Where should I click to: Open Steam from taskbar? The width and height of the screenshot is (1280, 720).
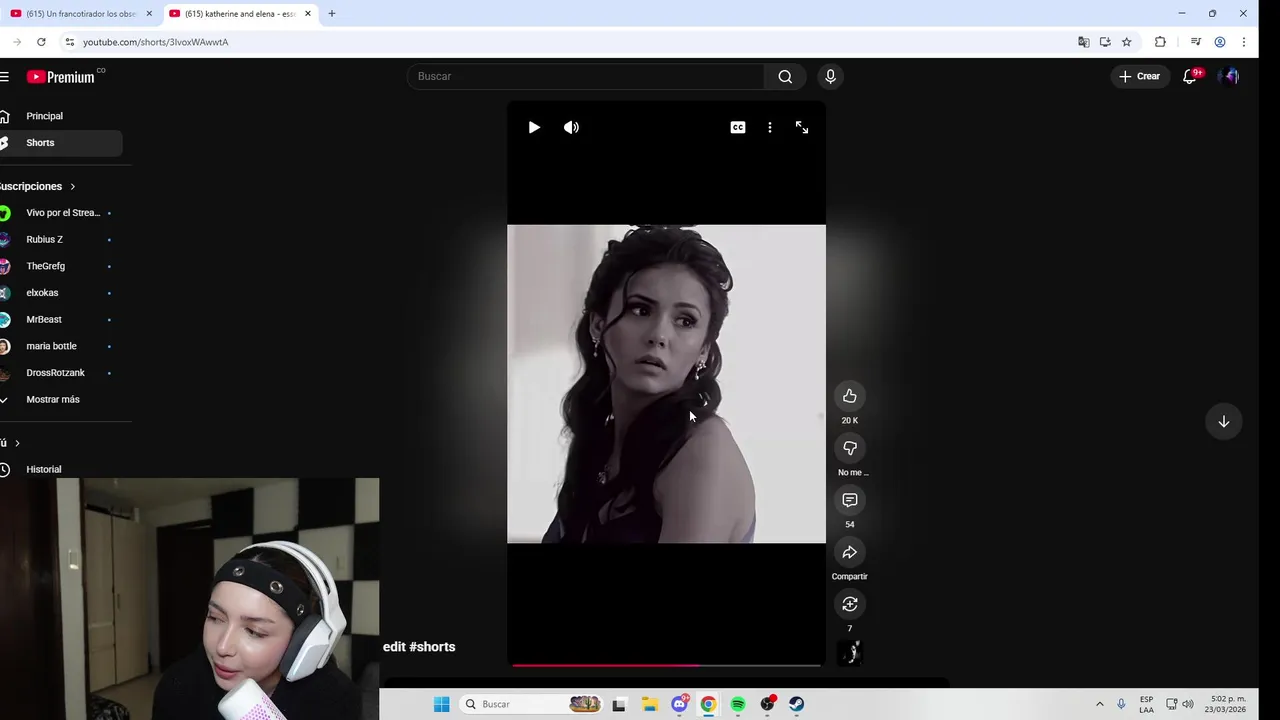797,704
